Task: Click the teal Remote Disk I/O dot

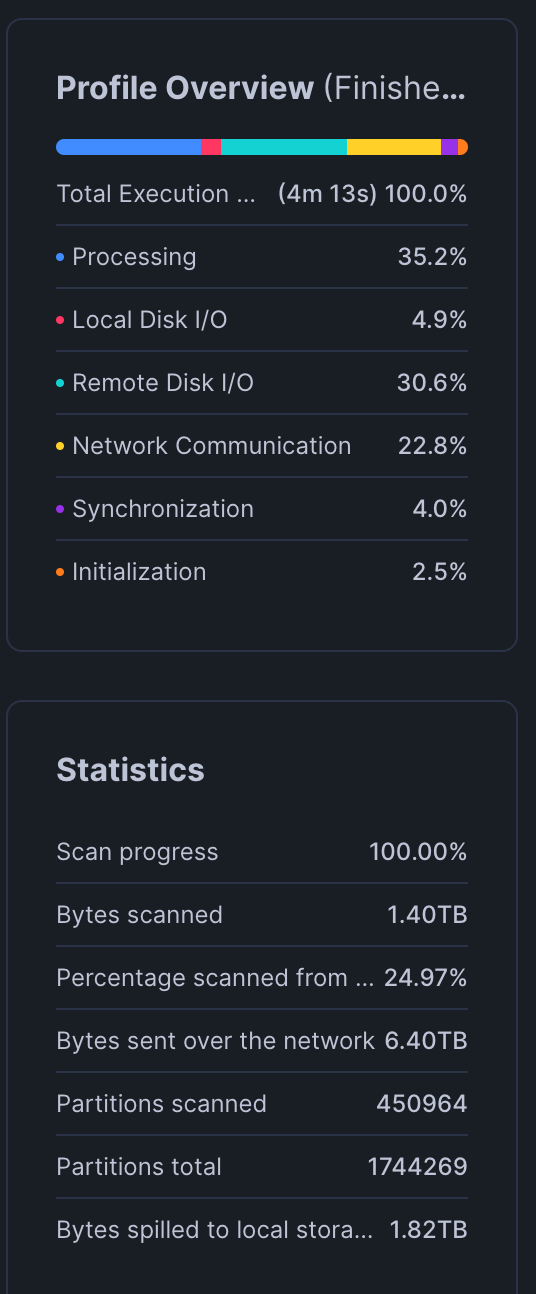Action: coord(60,383)
